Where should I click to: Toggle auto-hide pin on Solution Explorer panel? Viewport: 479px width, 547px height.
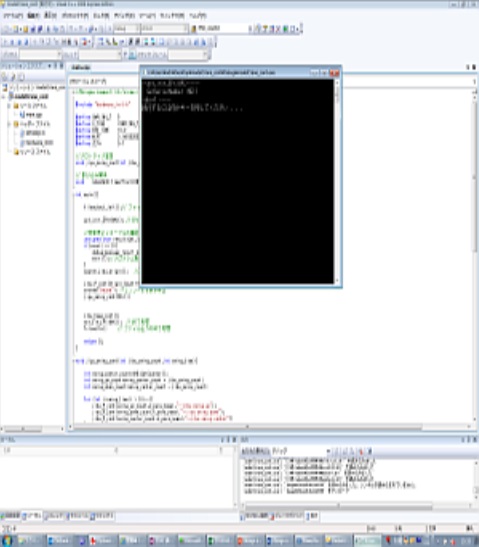click(x=56, y=66)
